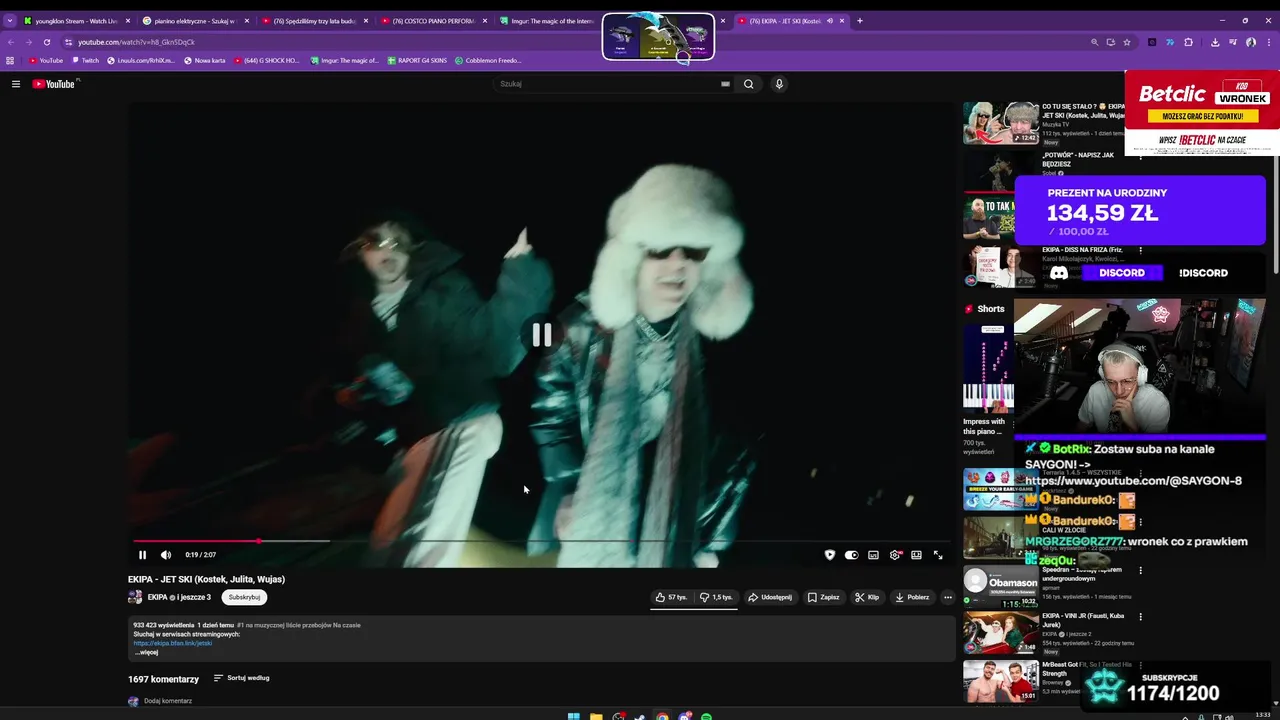The image size is (1280, 720).
Task: Switch to theater mode
Action: pos(916,555)
